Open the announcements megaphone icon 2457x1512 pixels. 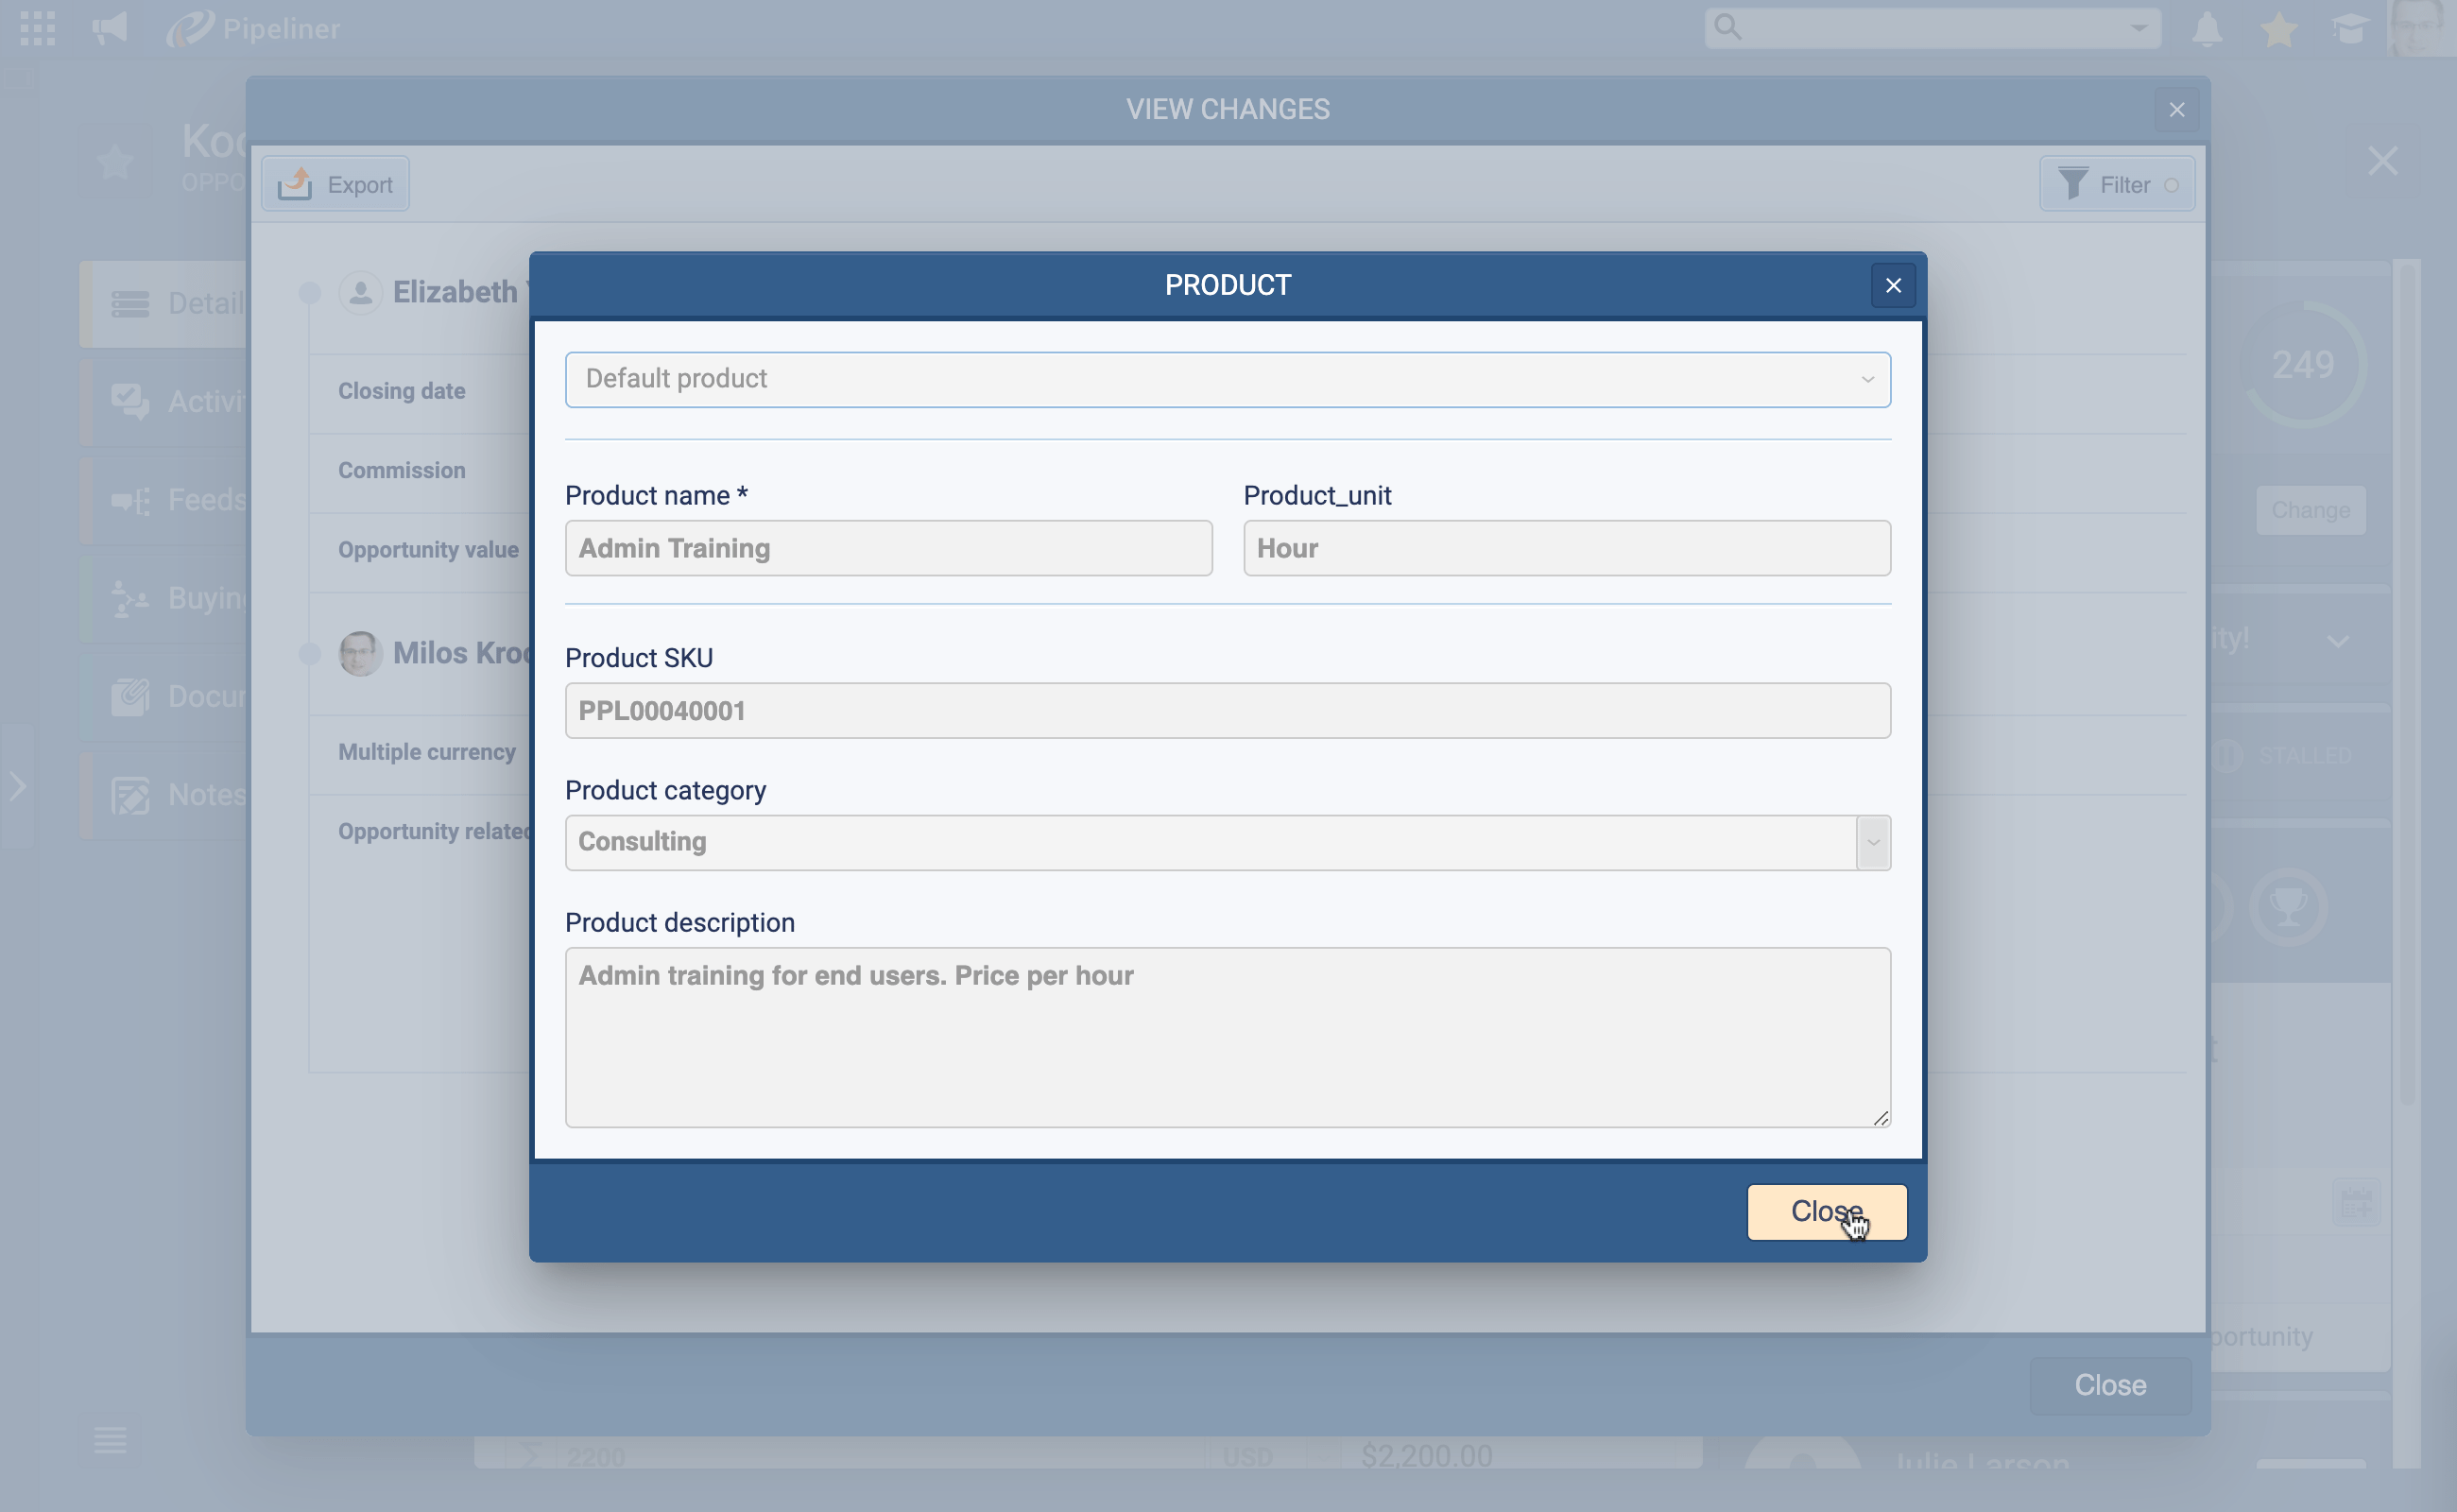(109, 28)
